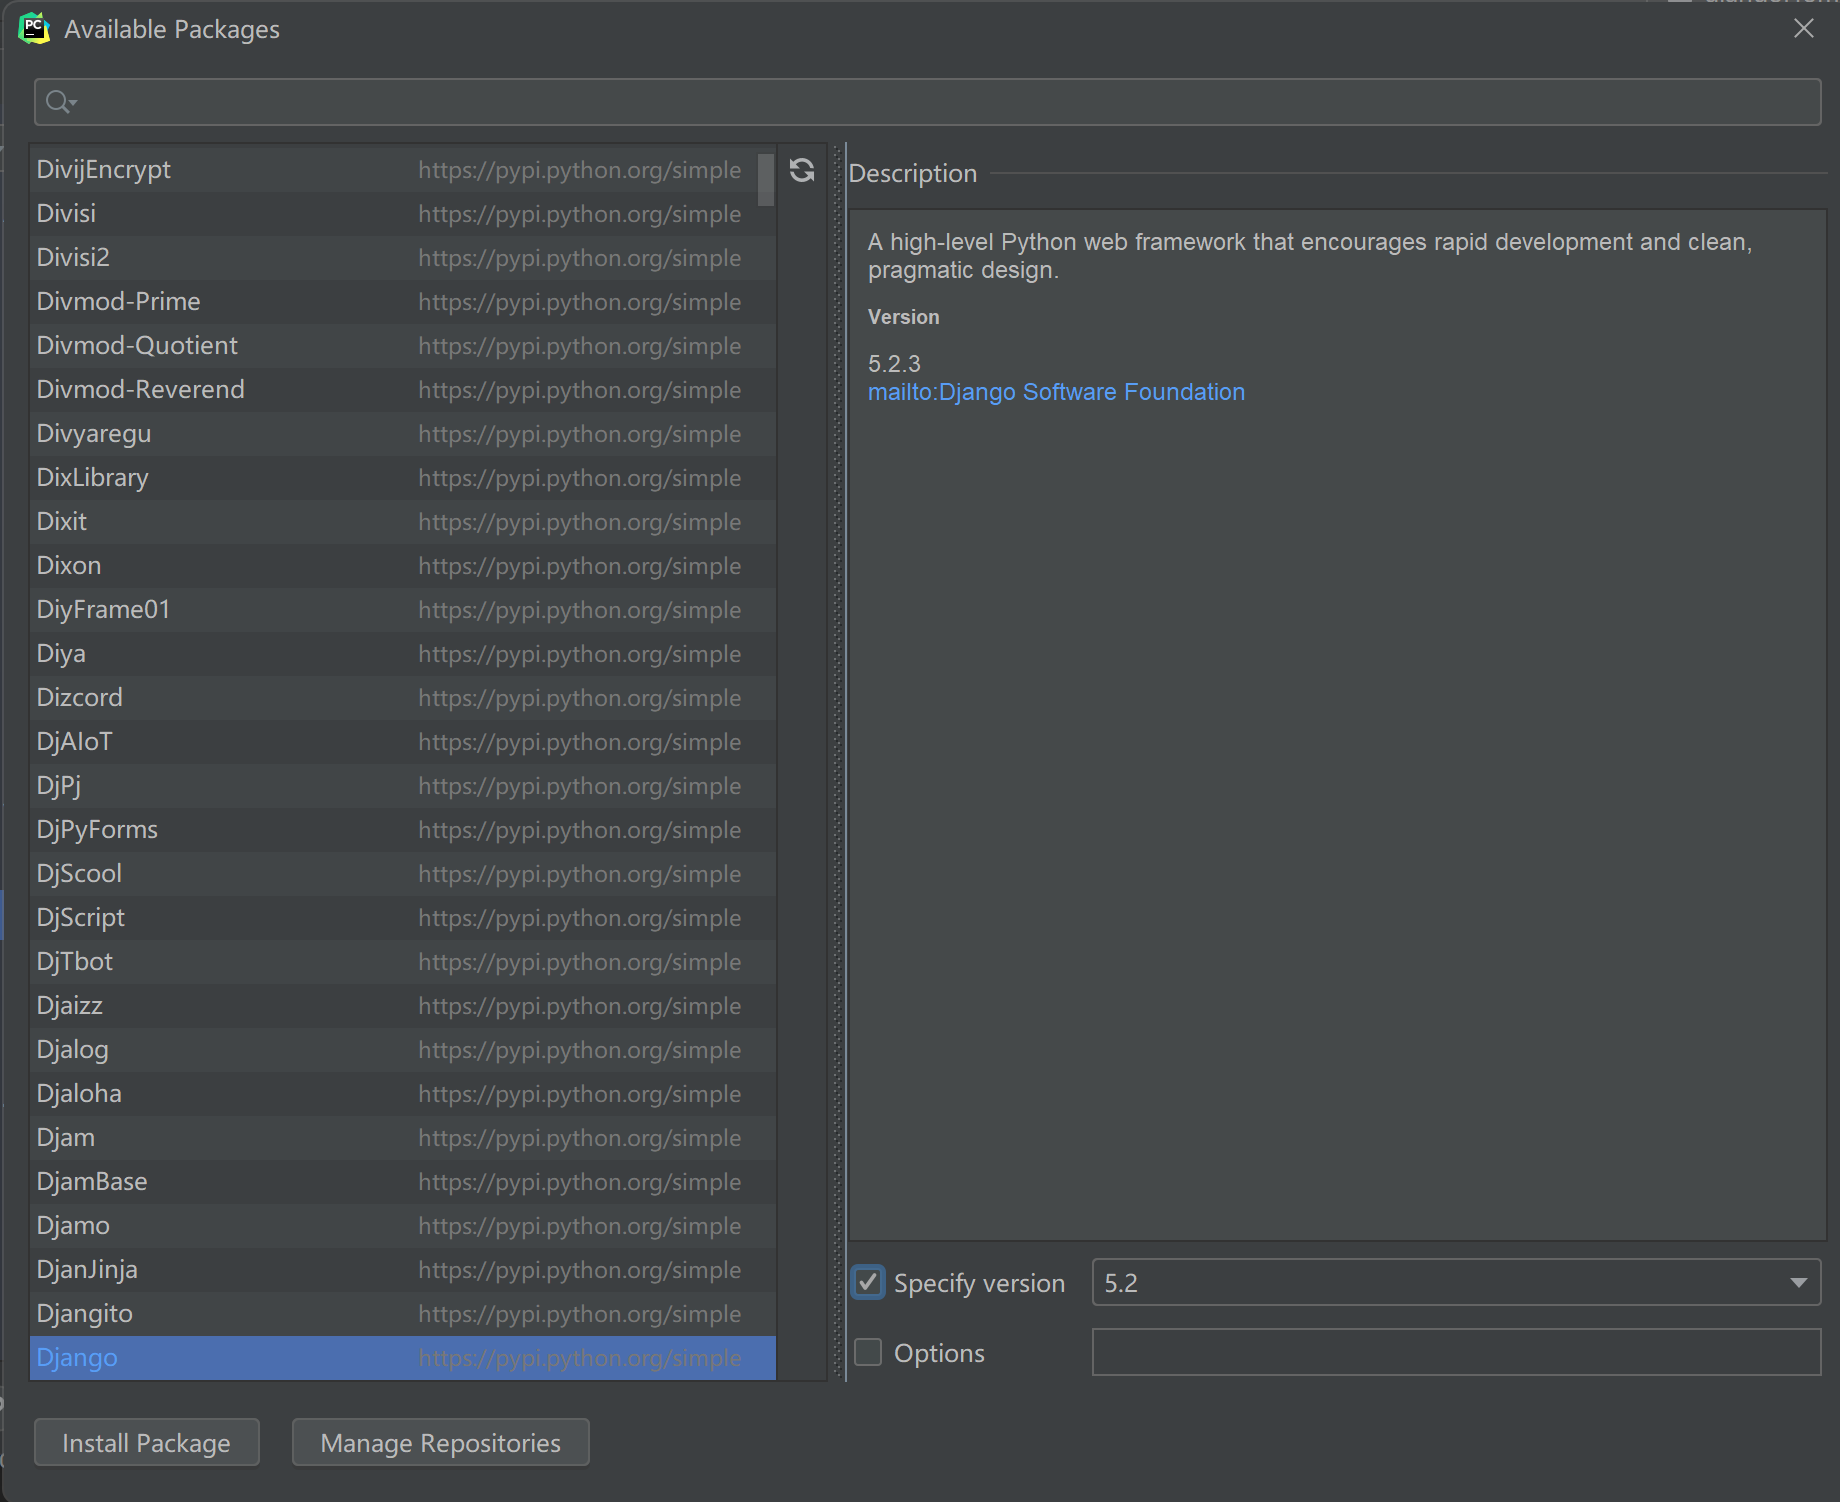Select the Divisi package
The width and height of the screenshot is (1840, 1502).
pos(403,214)
